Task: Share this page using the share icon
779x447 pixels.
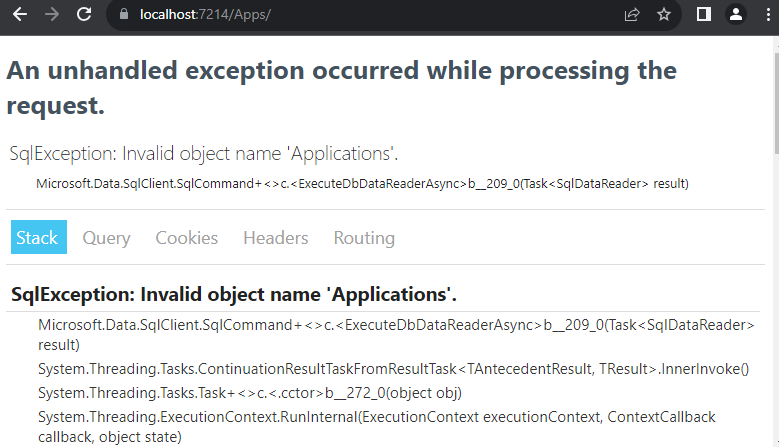Action: 632,15
